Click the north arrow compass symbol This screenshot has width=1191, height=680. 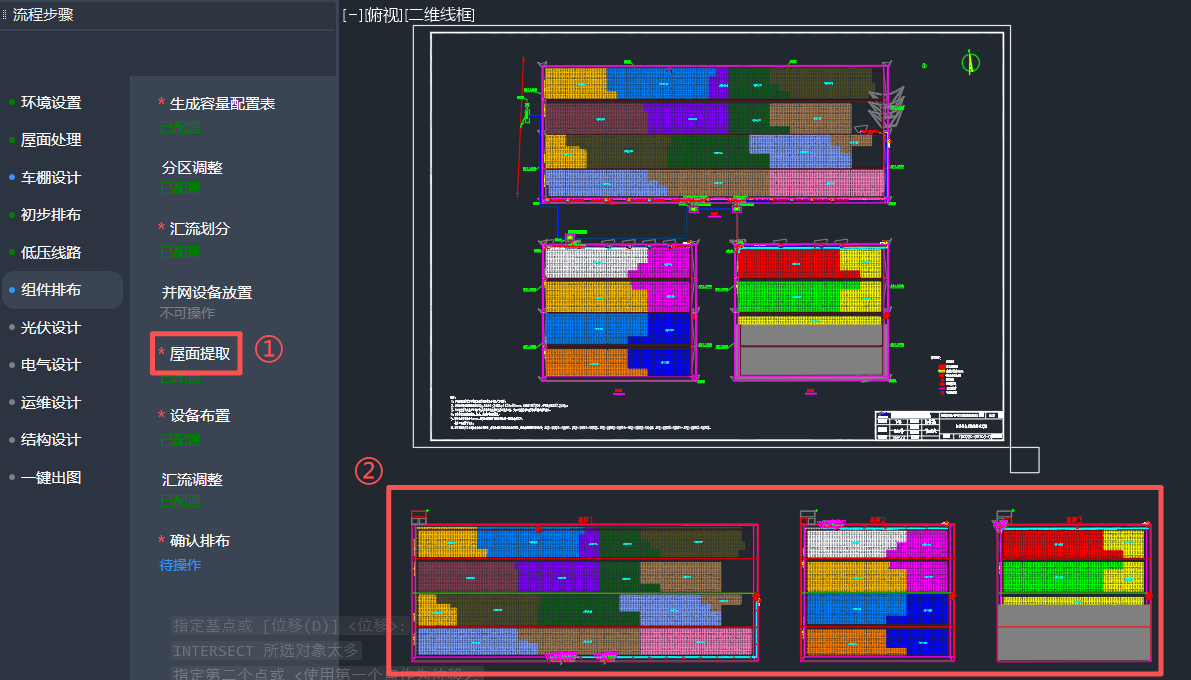[x=969, y=62]
